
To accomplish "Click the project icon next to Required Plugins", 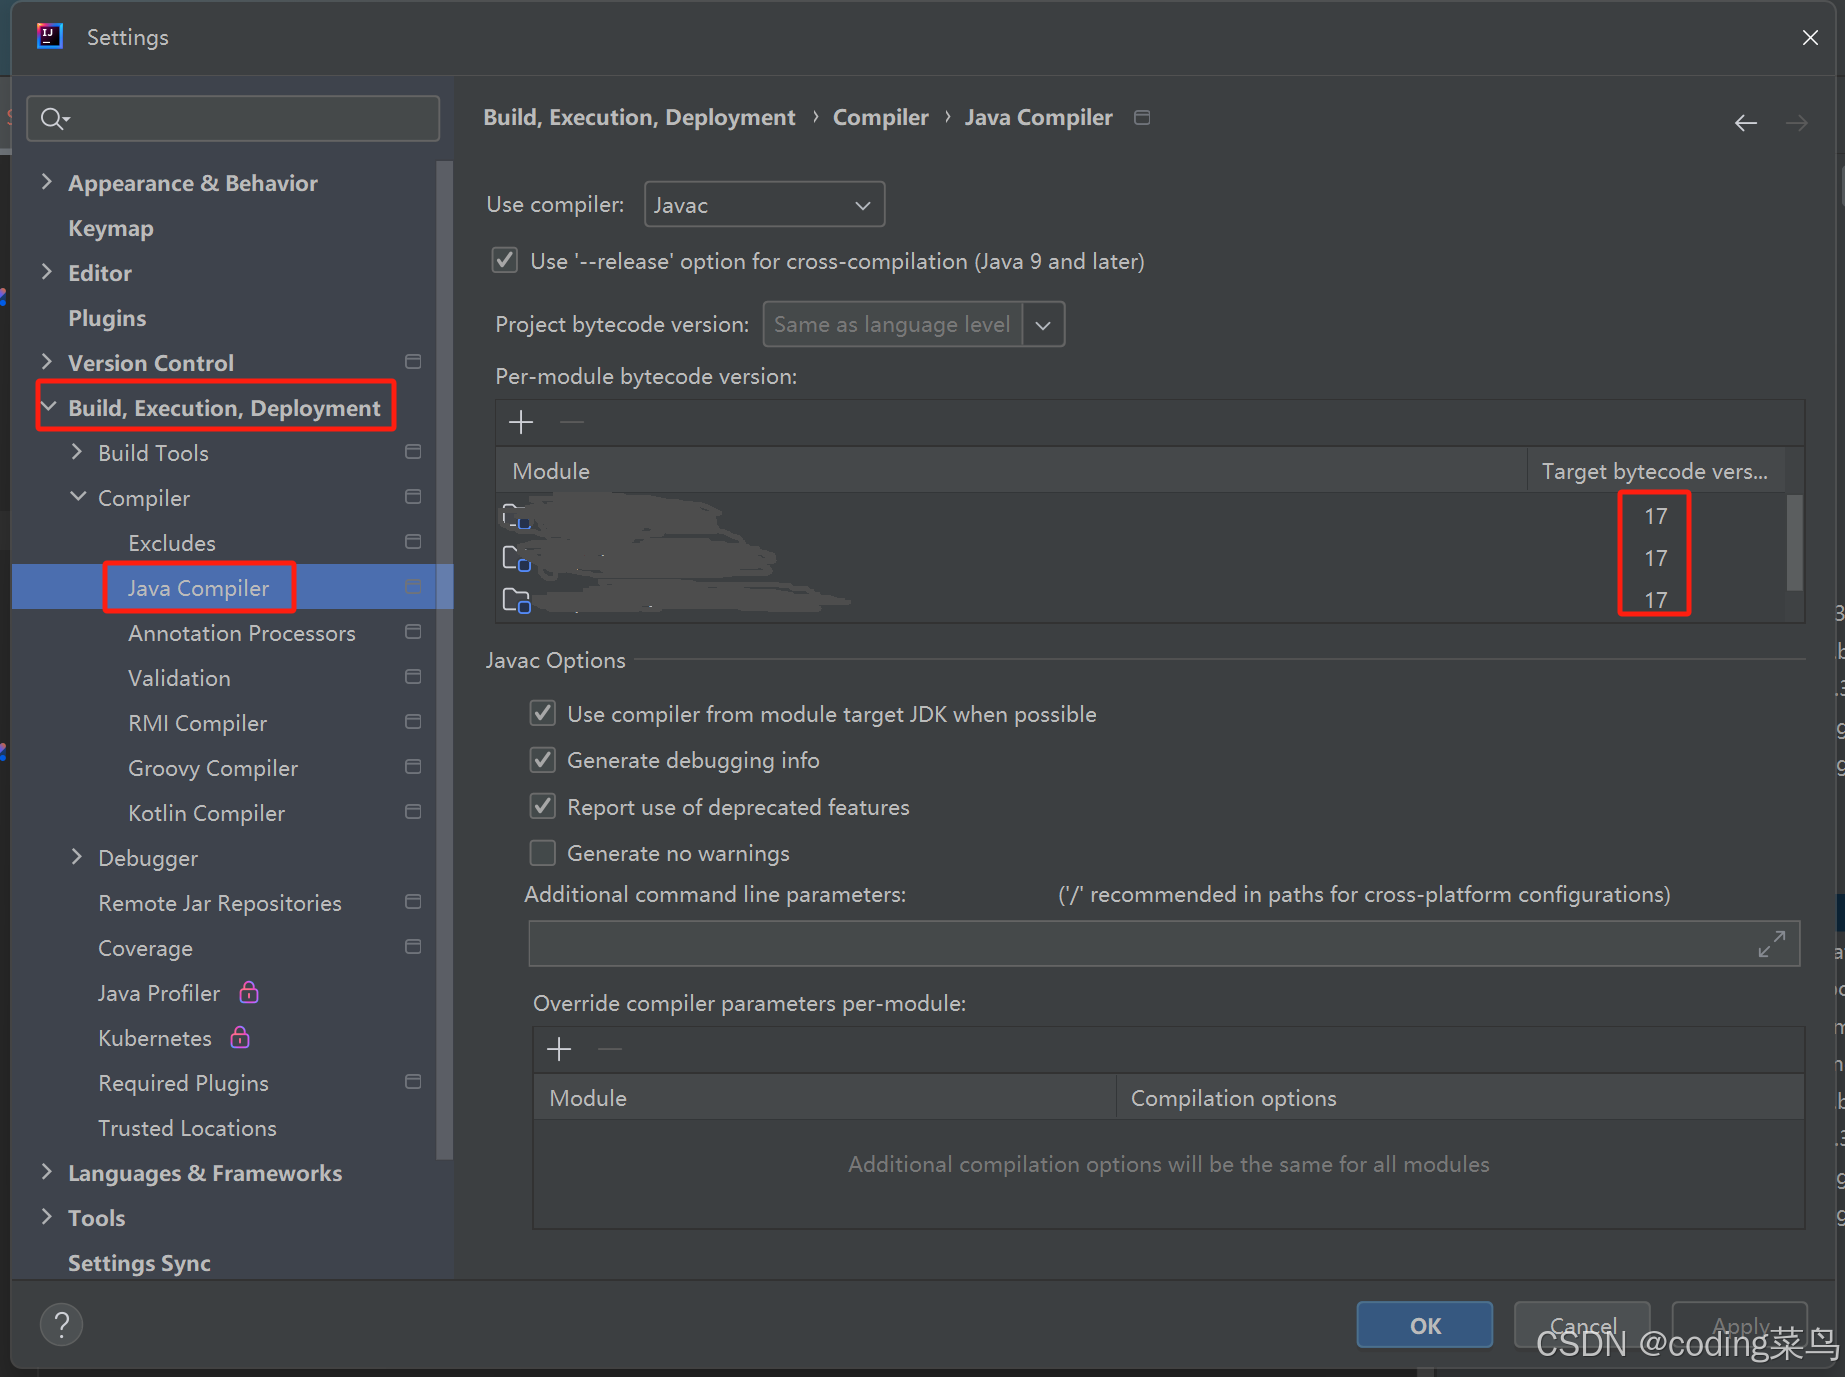I will pyautogui.click(x=413, y=1081).
